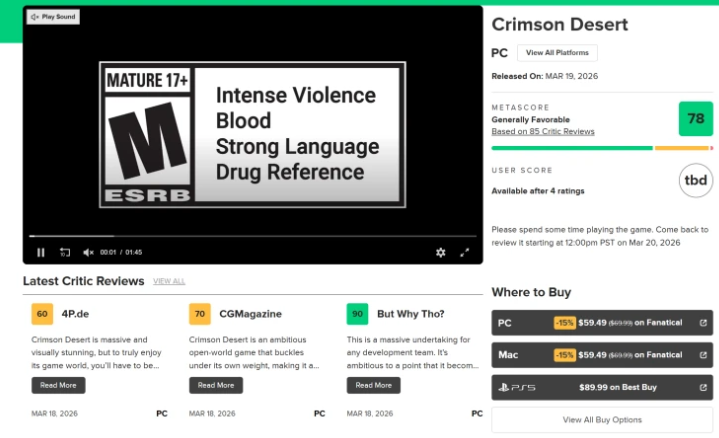The width and height of the screenshot is (719, 438).
Task: Click the 4P.de score 60 badge
Action: click(x=42, y=314)
